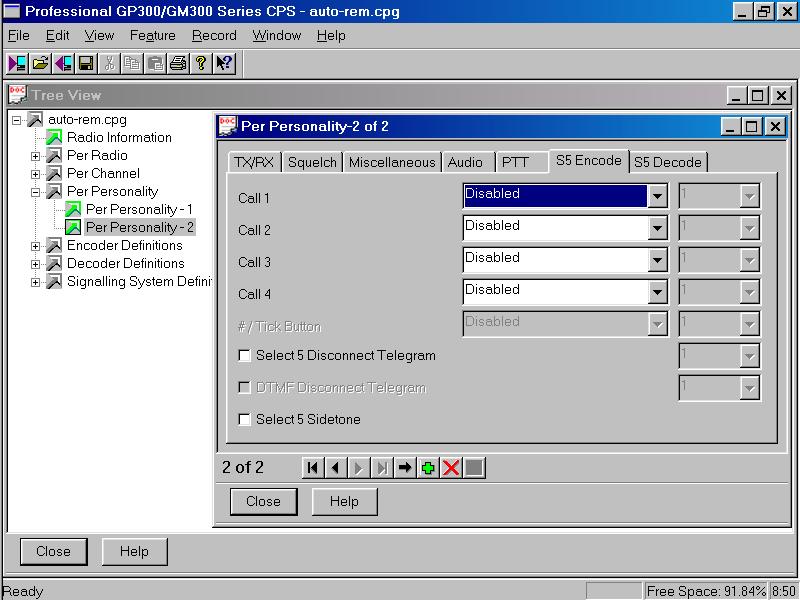The width and height of the screenshot is (800, 600).
Task: Save the codeplug with the floppy icon
Action: click(86, 63)
